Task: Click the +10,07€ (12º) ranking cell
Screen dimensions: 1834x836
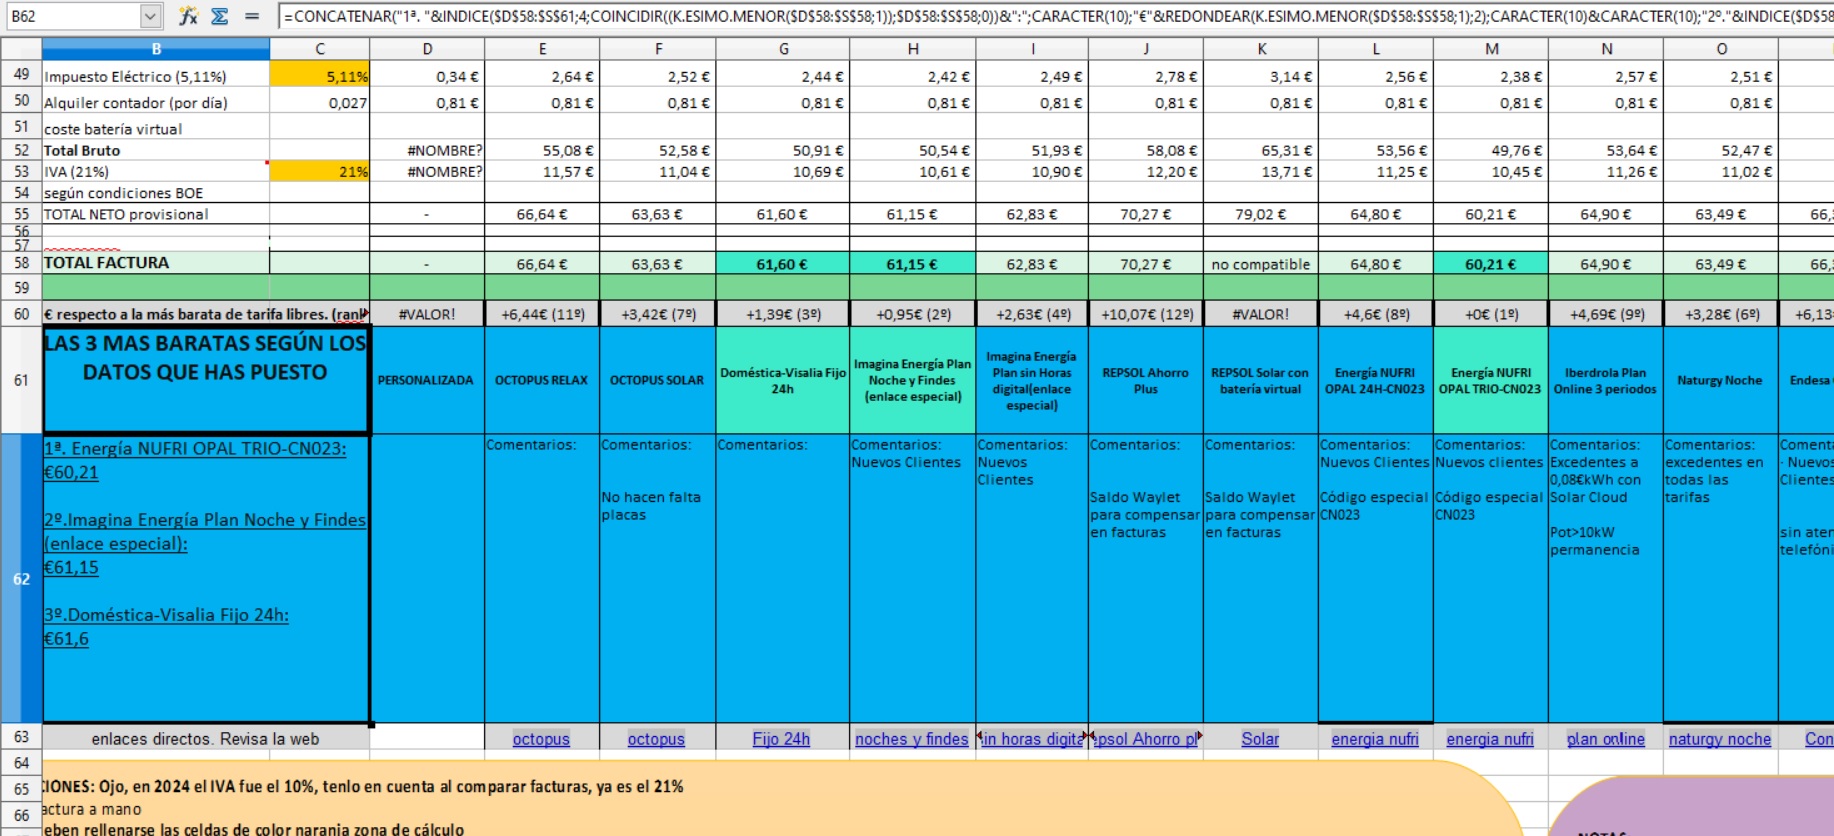Action: click(1146, 314)
